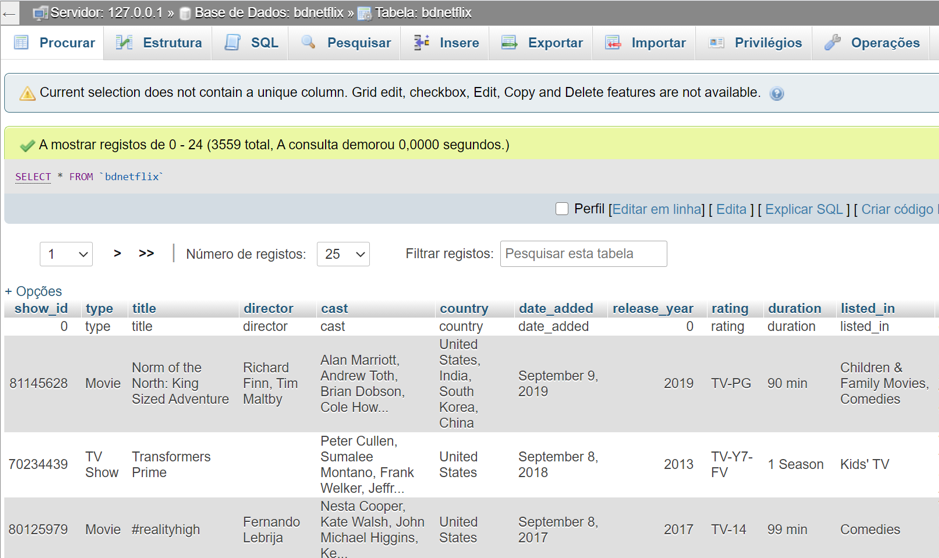
Task: Click the Pesquisar magnifier icon
Action: pyautogui.click(x=309, y=43)
